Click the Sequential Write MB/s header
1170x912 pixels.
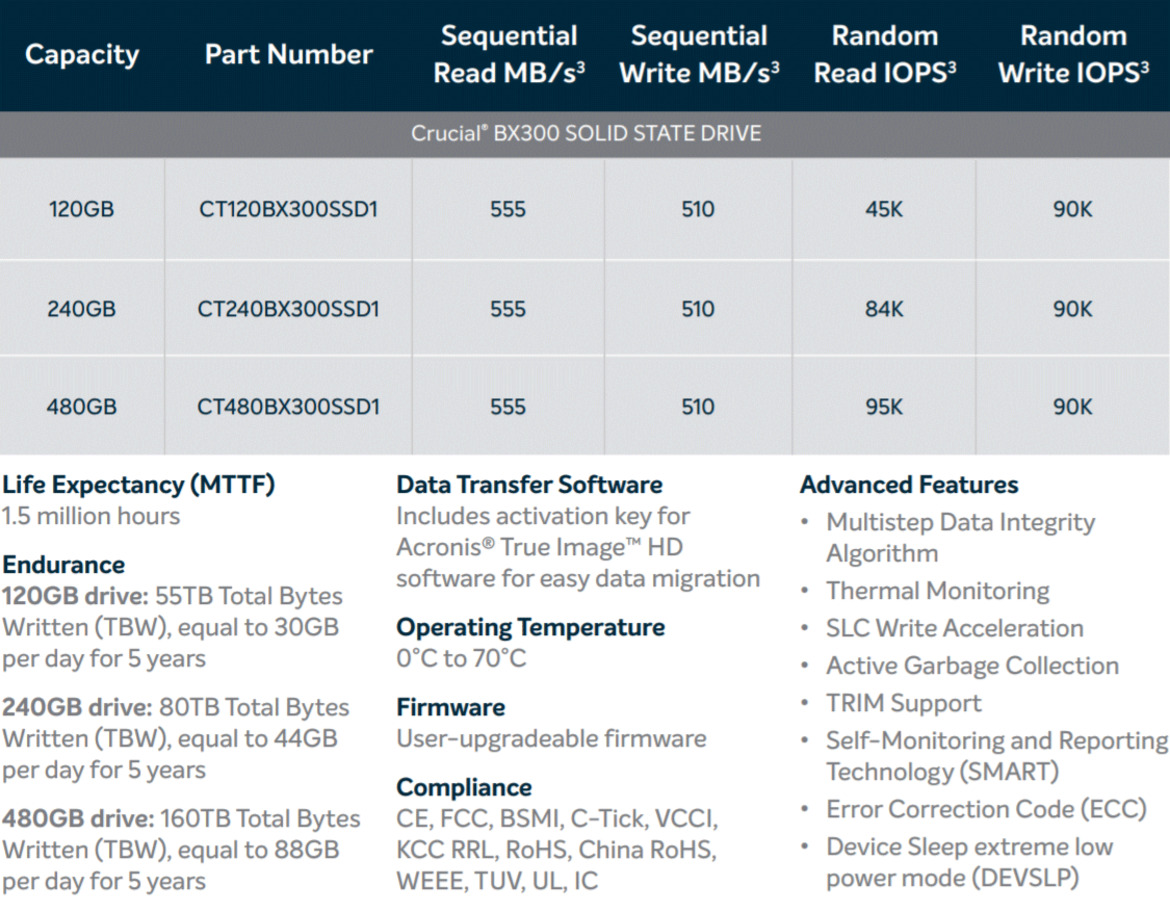point(699,54)
